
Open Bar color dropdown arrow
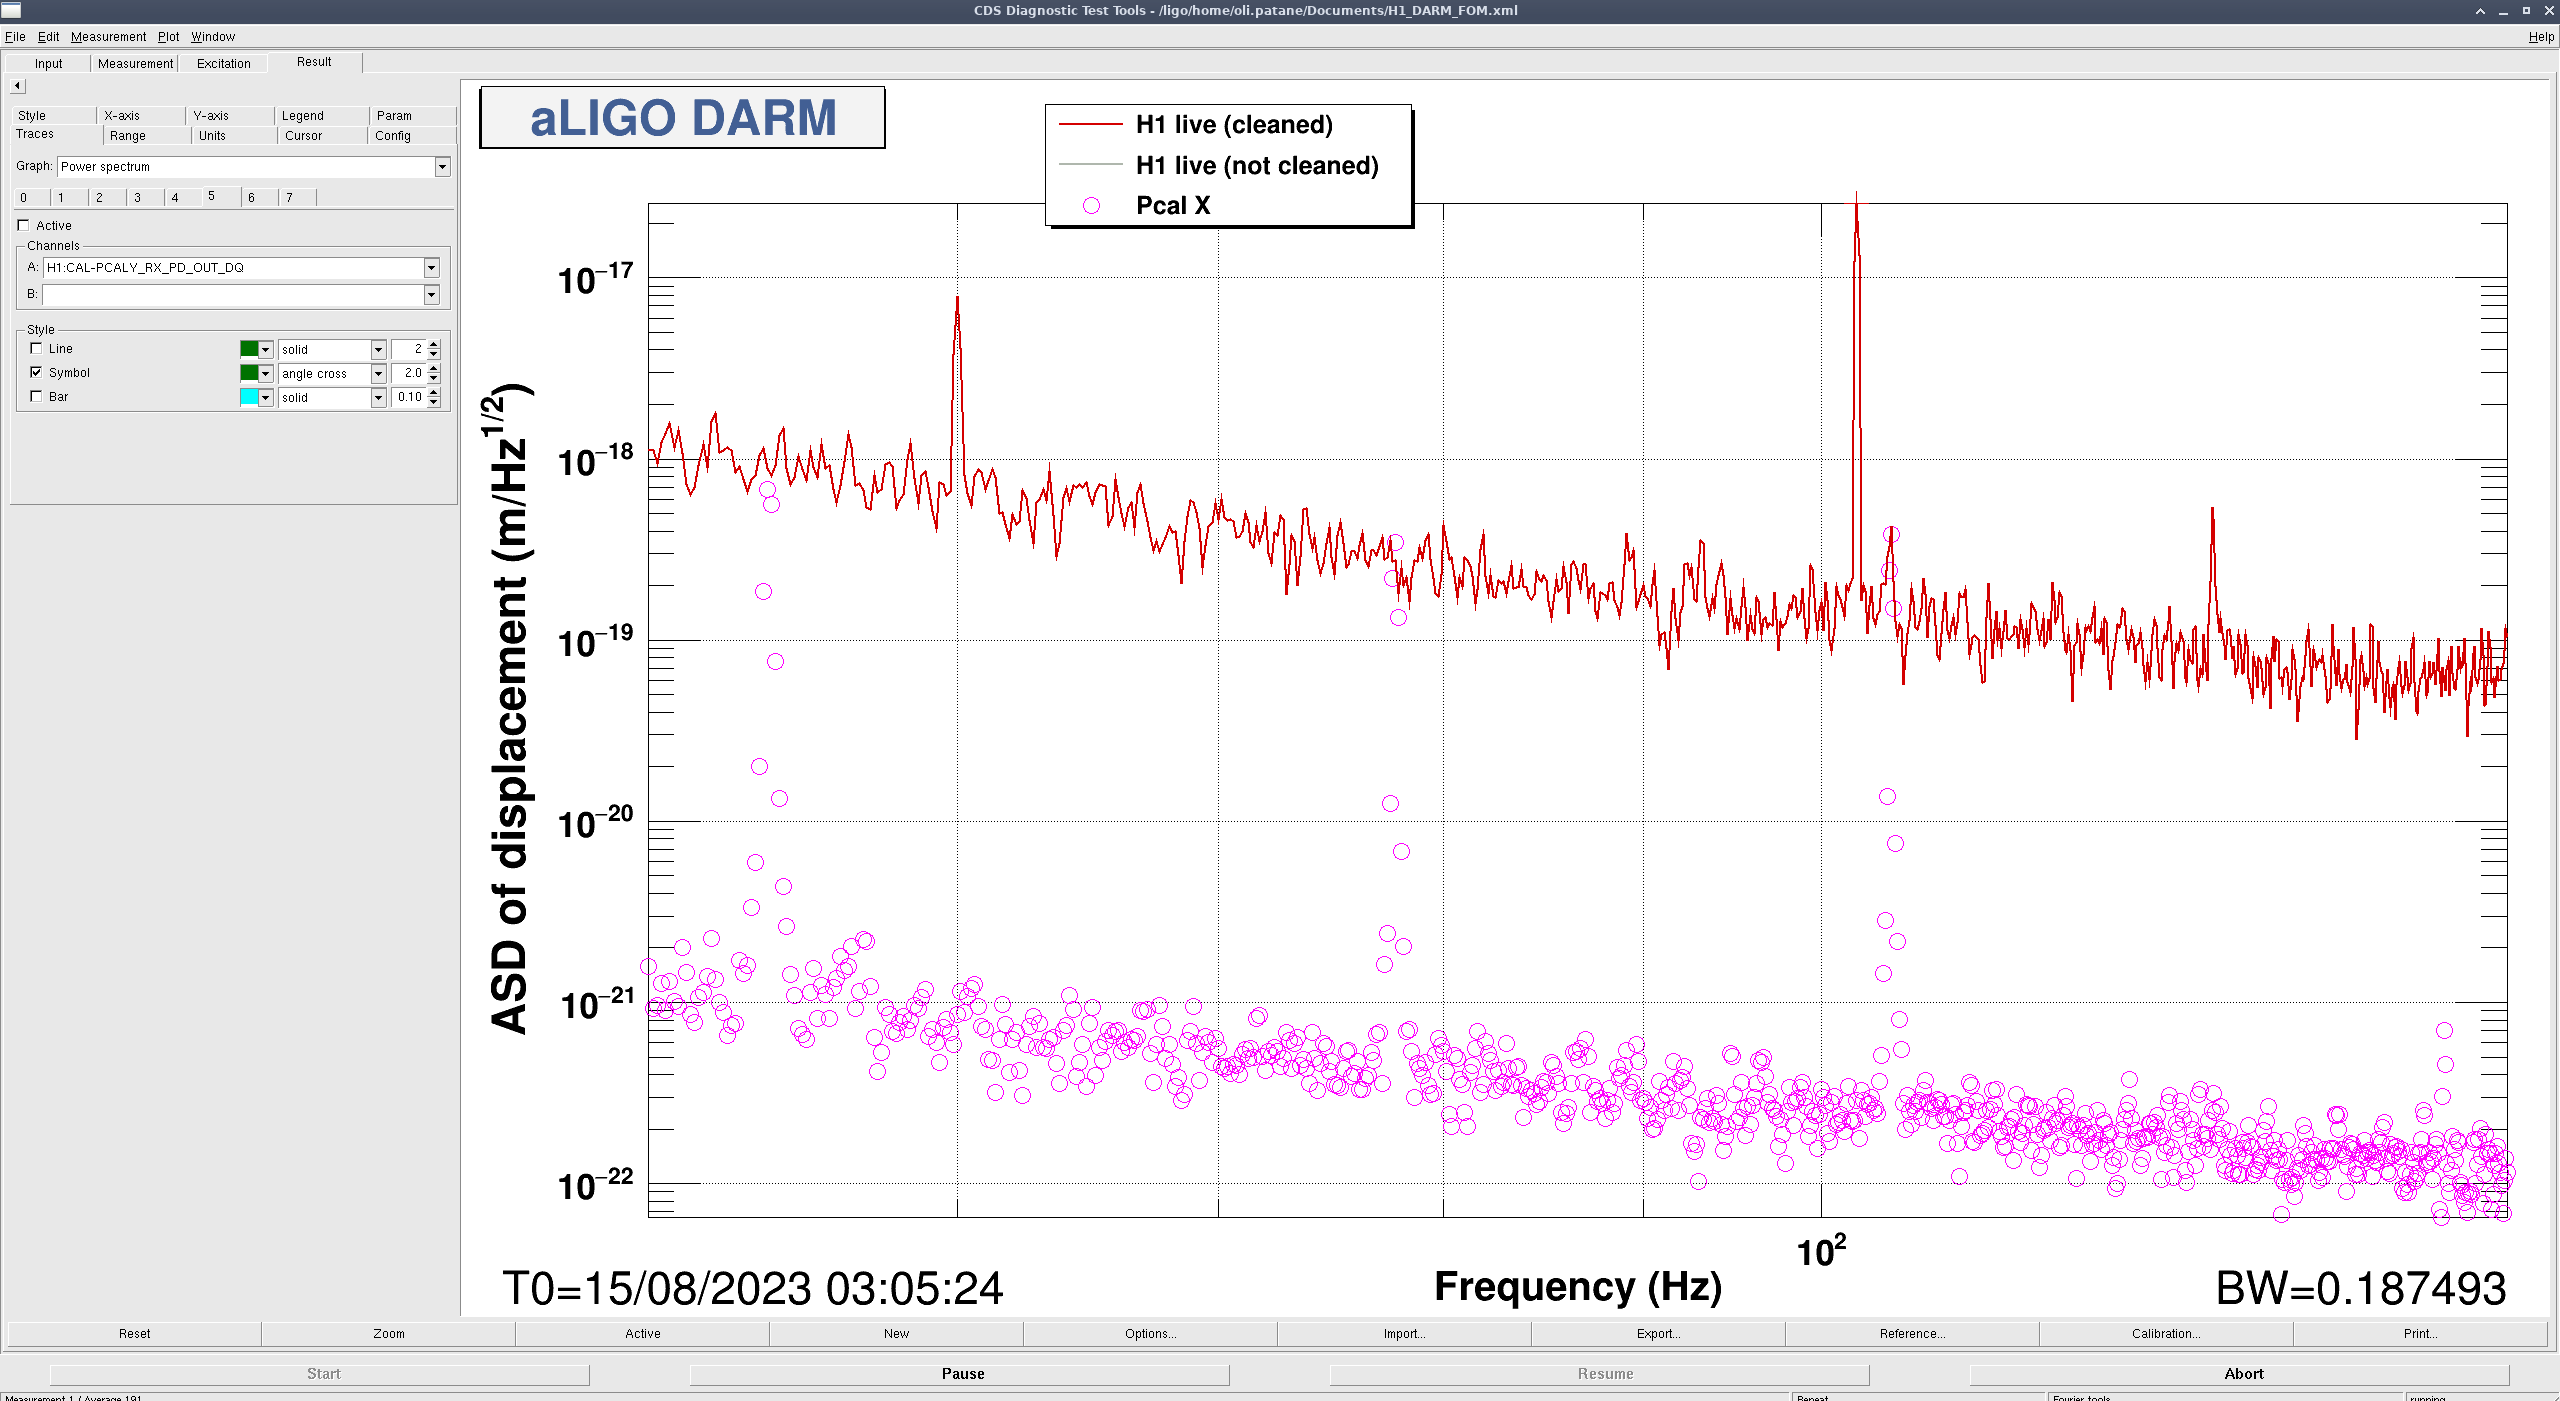tap(266, 398)
